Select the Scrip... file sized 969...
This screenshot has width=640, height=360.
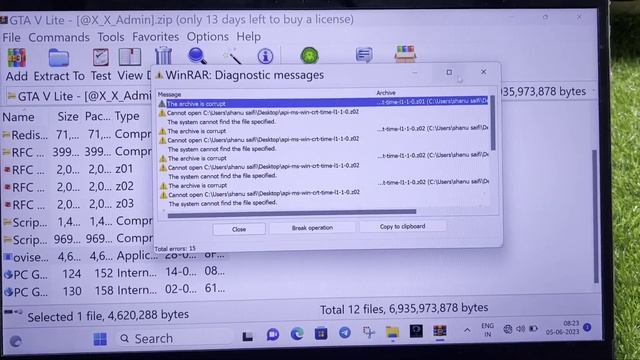77,239
